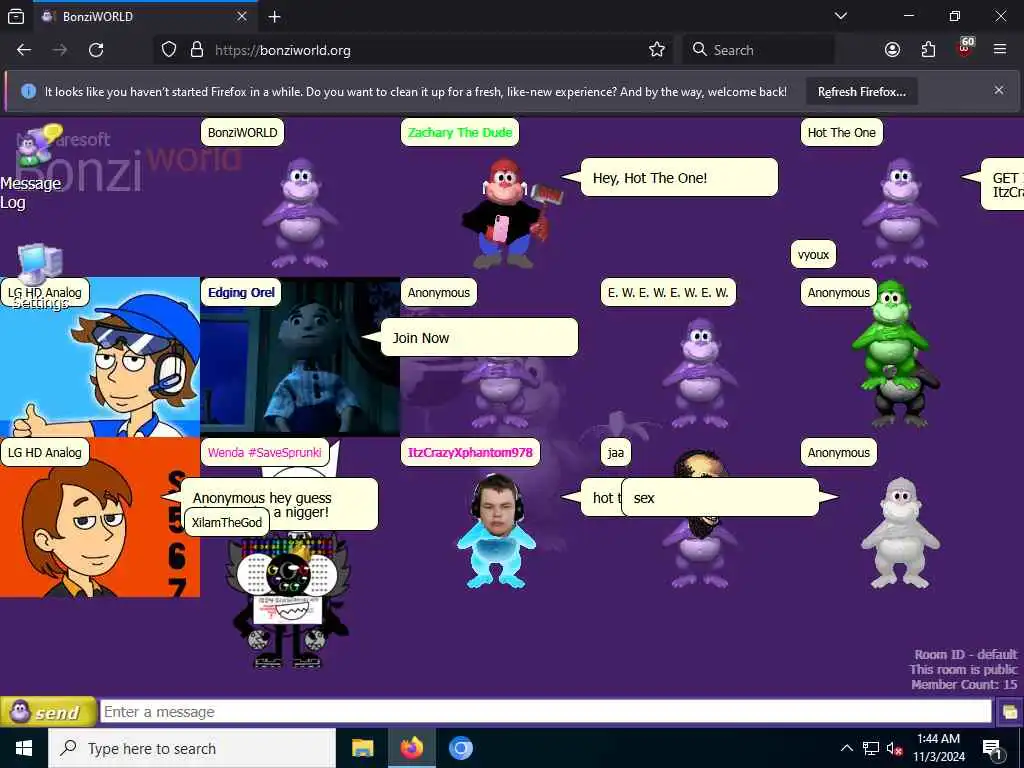Reload the BonziWORLD page
Screen dimensions: 1024x768
[x=96, y=50]
